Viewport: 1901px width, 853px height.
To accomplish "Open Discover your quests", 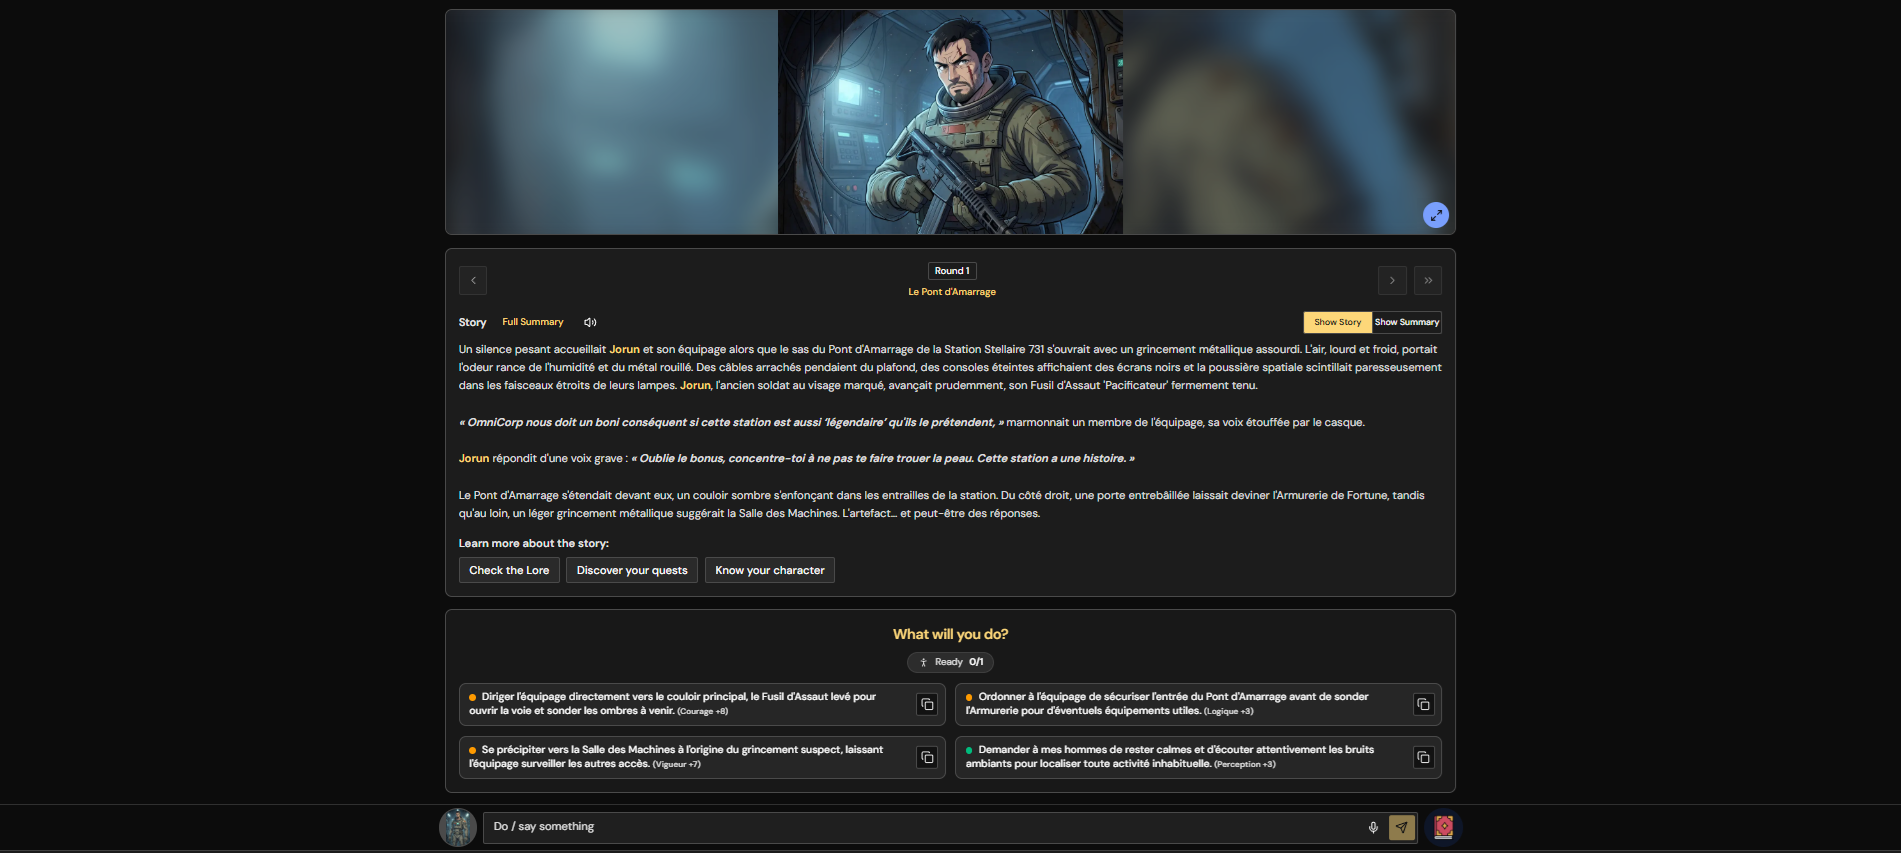I will tap(632, 570).
